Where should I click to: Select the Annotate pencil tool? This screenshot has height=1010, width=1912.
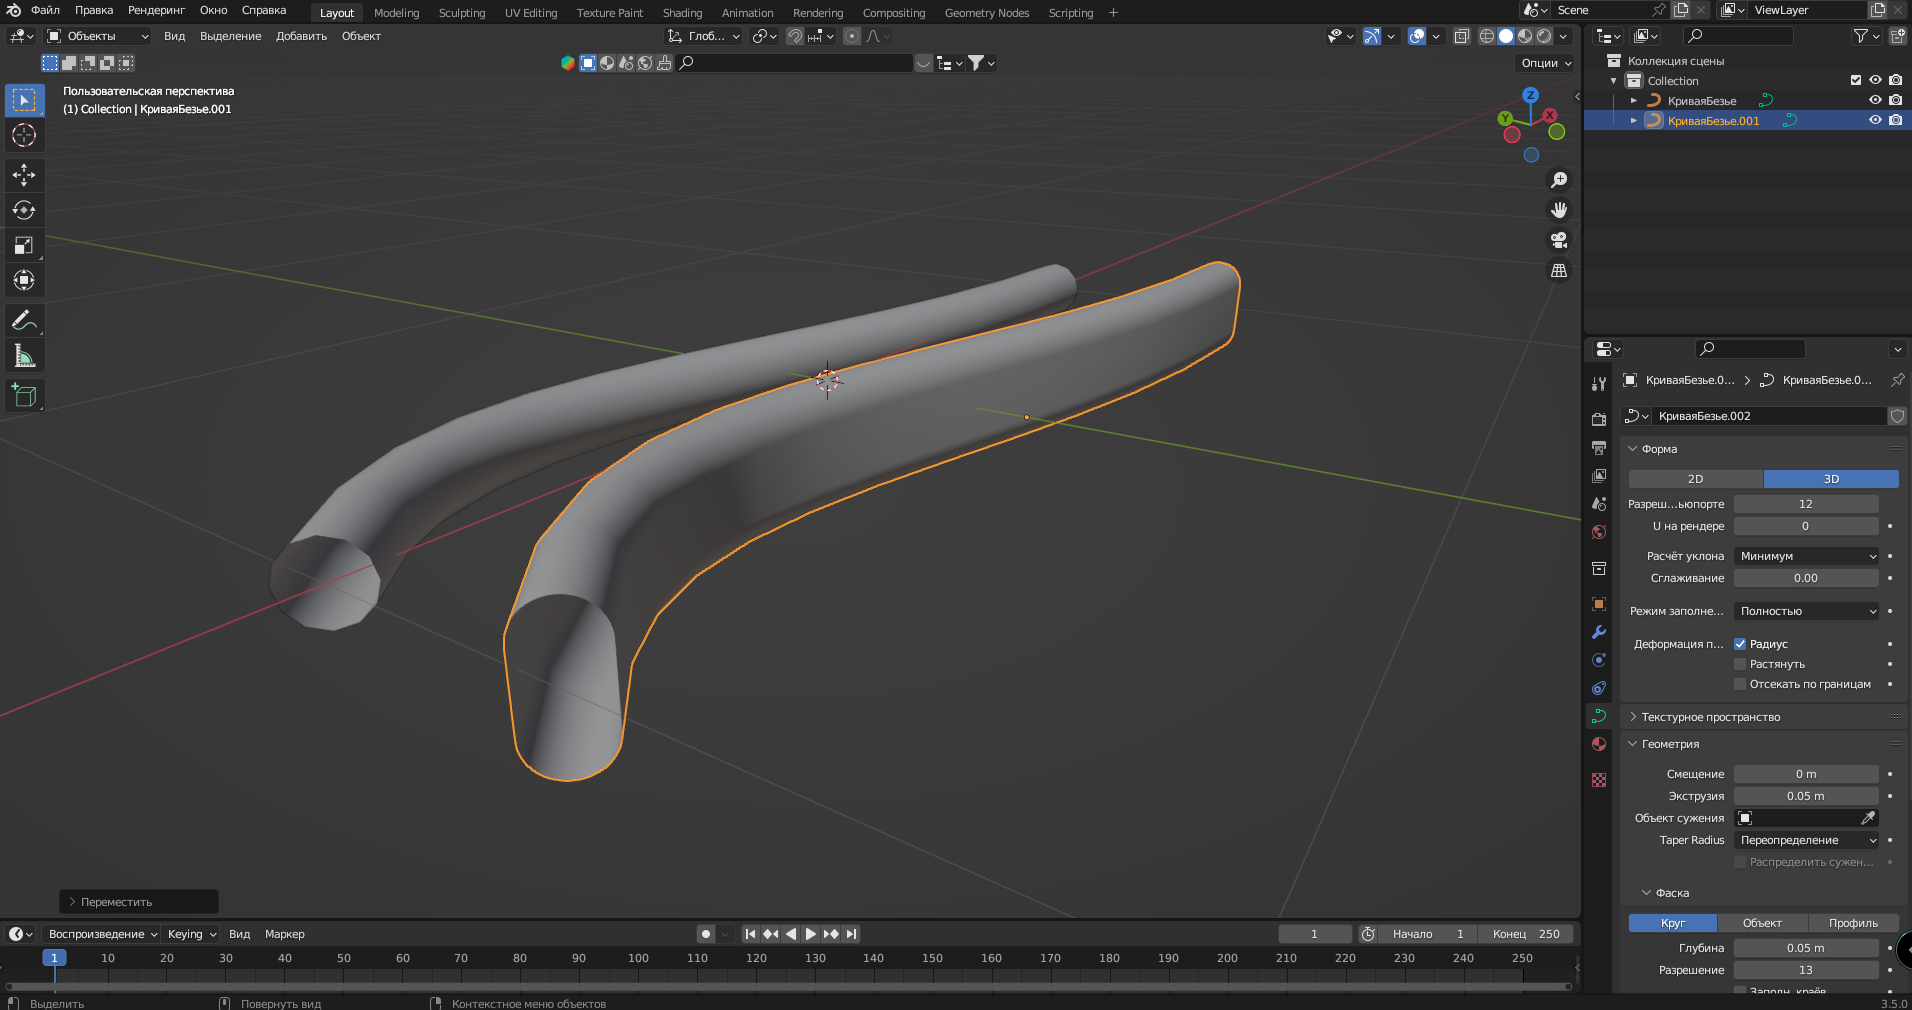(24, 321)
